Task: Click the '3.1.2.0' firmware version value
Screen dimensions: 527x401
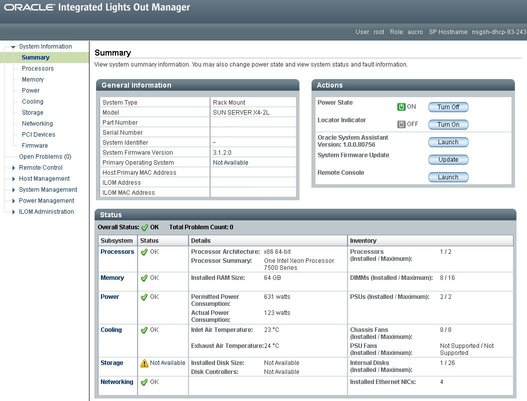Action: click(x=222, y=153)
